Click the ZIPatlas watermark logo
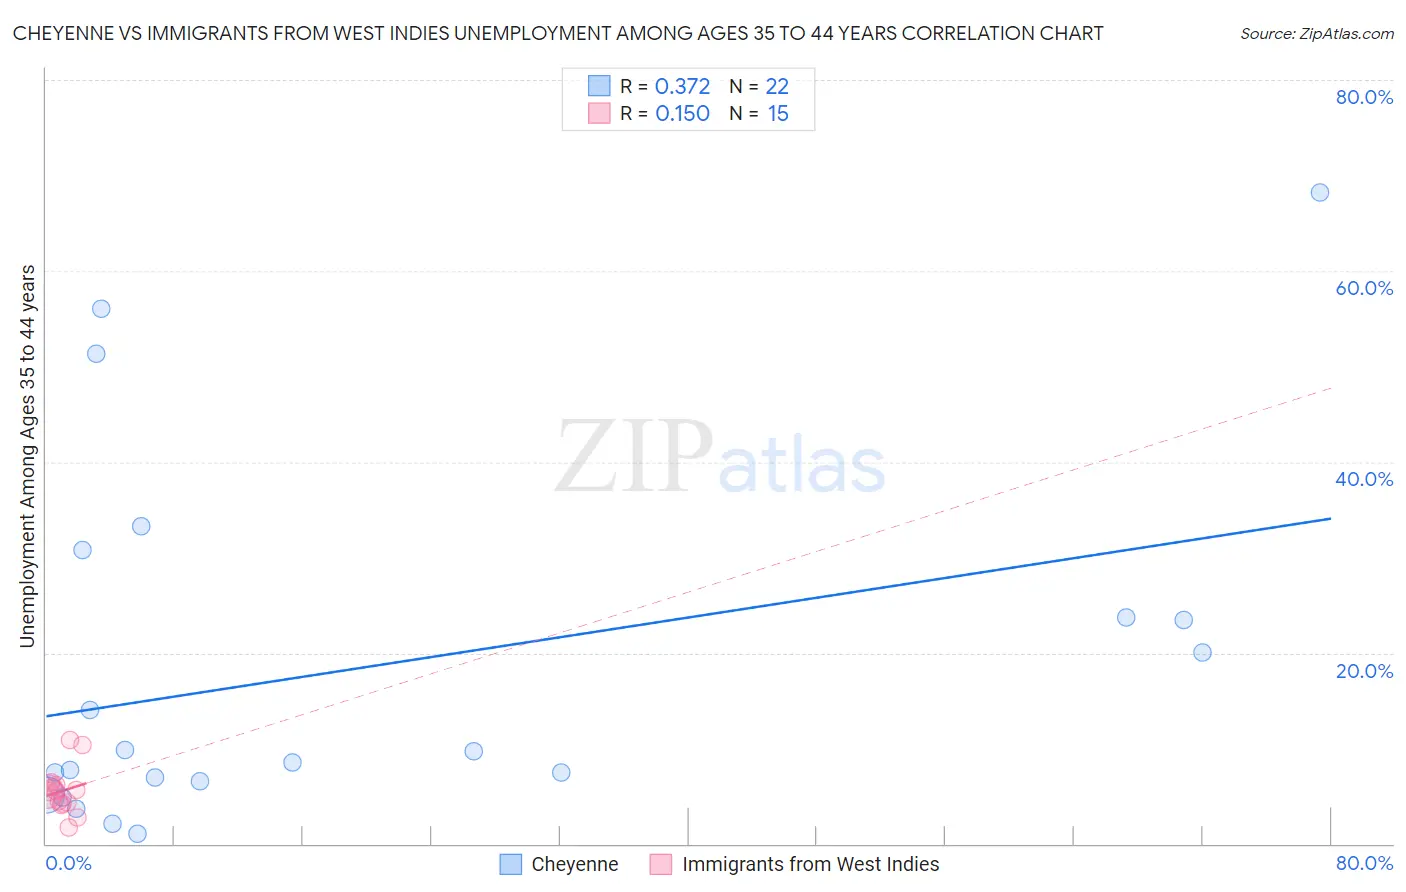The image size is (1406, 892). (x=720, y=457)
